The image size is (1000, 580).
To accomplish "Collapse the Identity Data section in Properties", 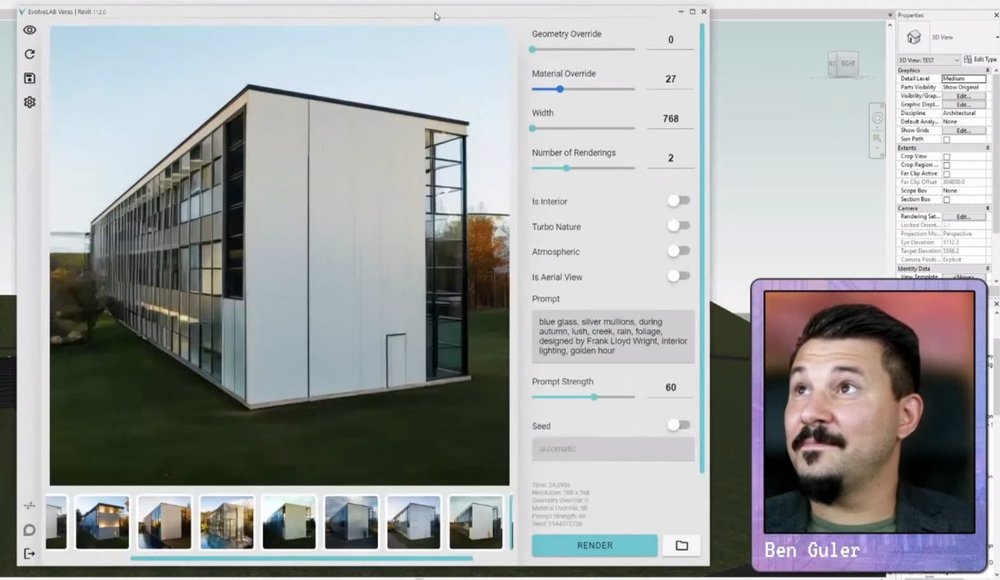I will pyautogui.click(x=988, y=269).
